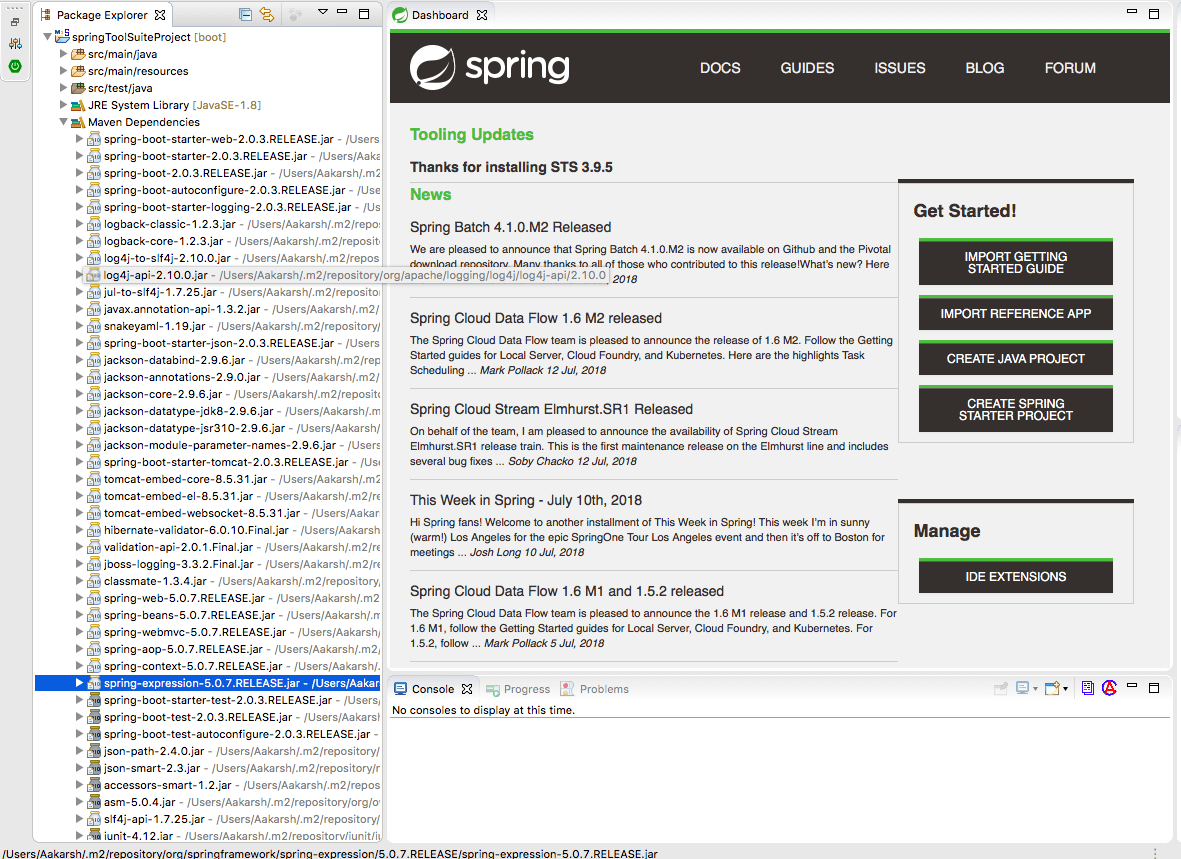Click the Package Explorer tab icon
Screen dimensions: 1181x859
45,14
